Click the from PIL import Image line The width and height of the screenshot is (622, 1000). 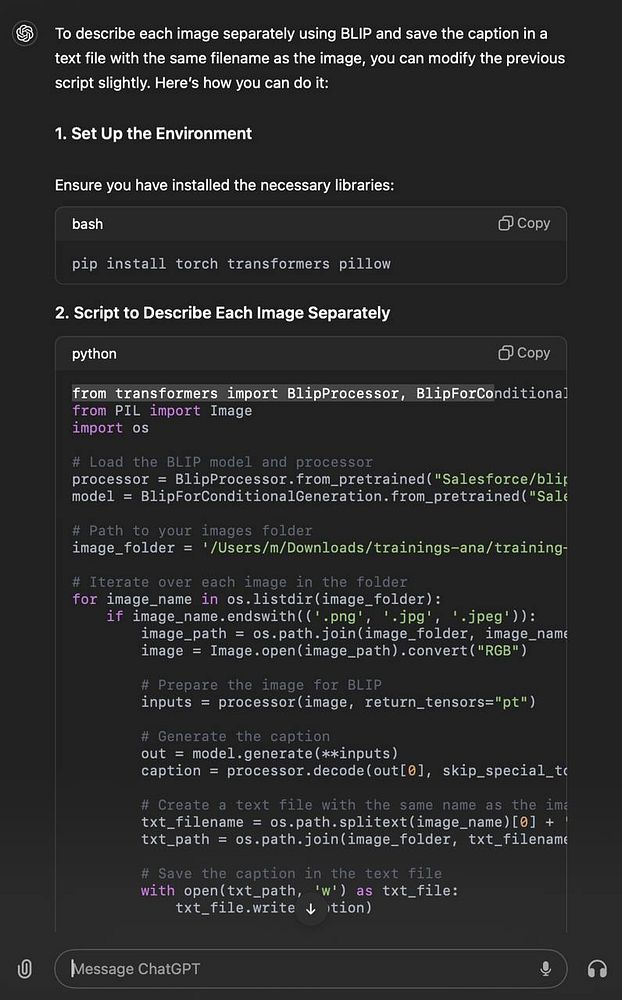[162, 410]
